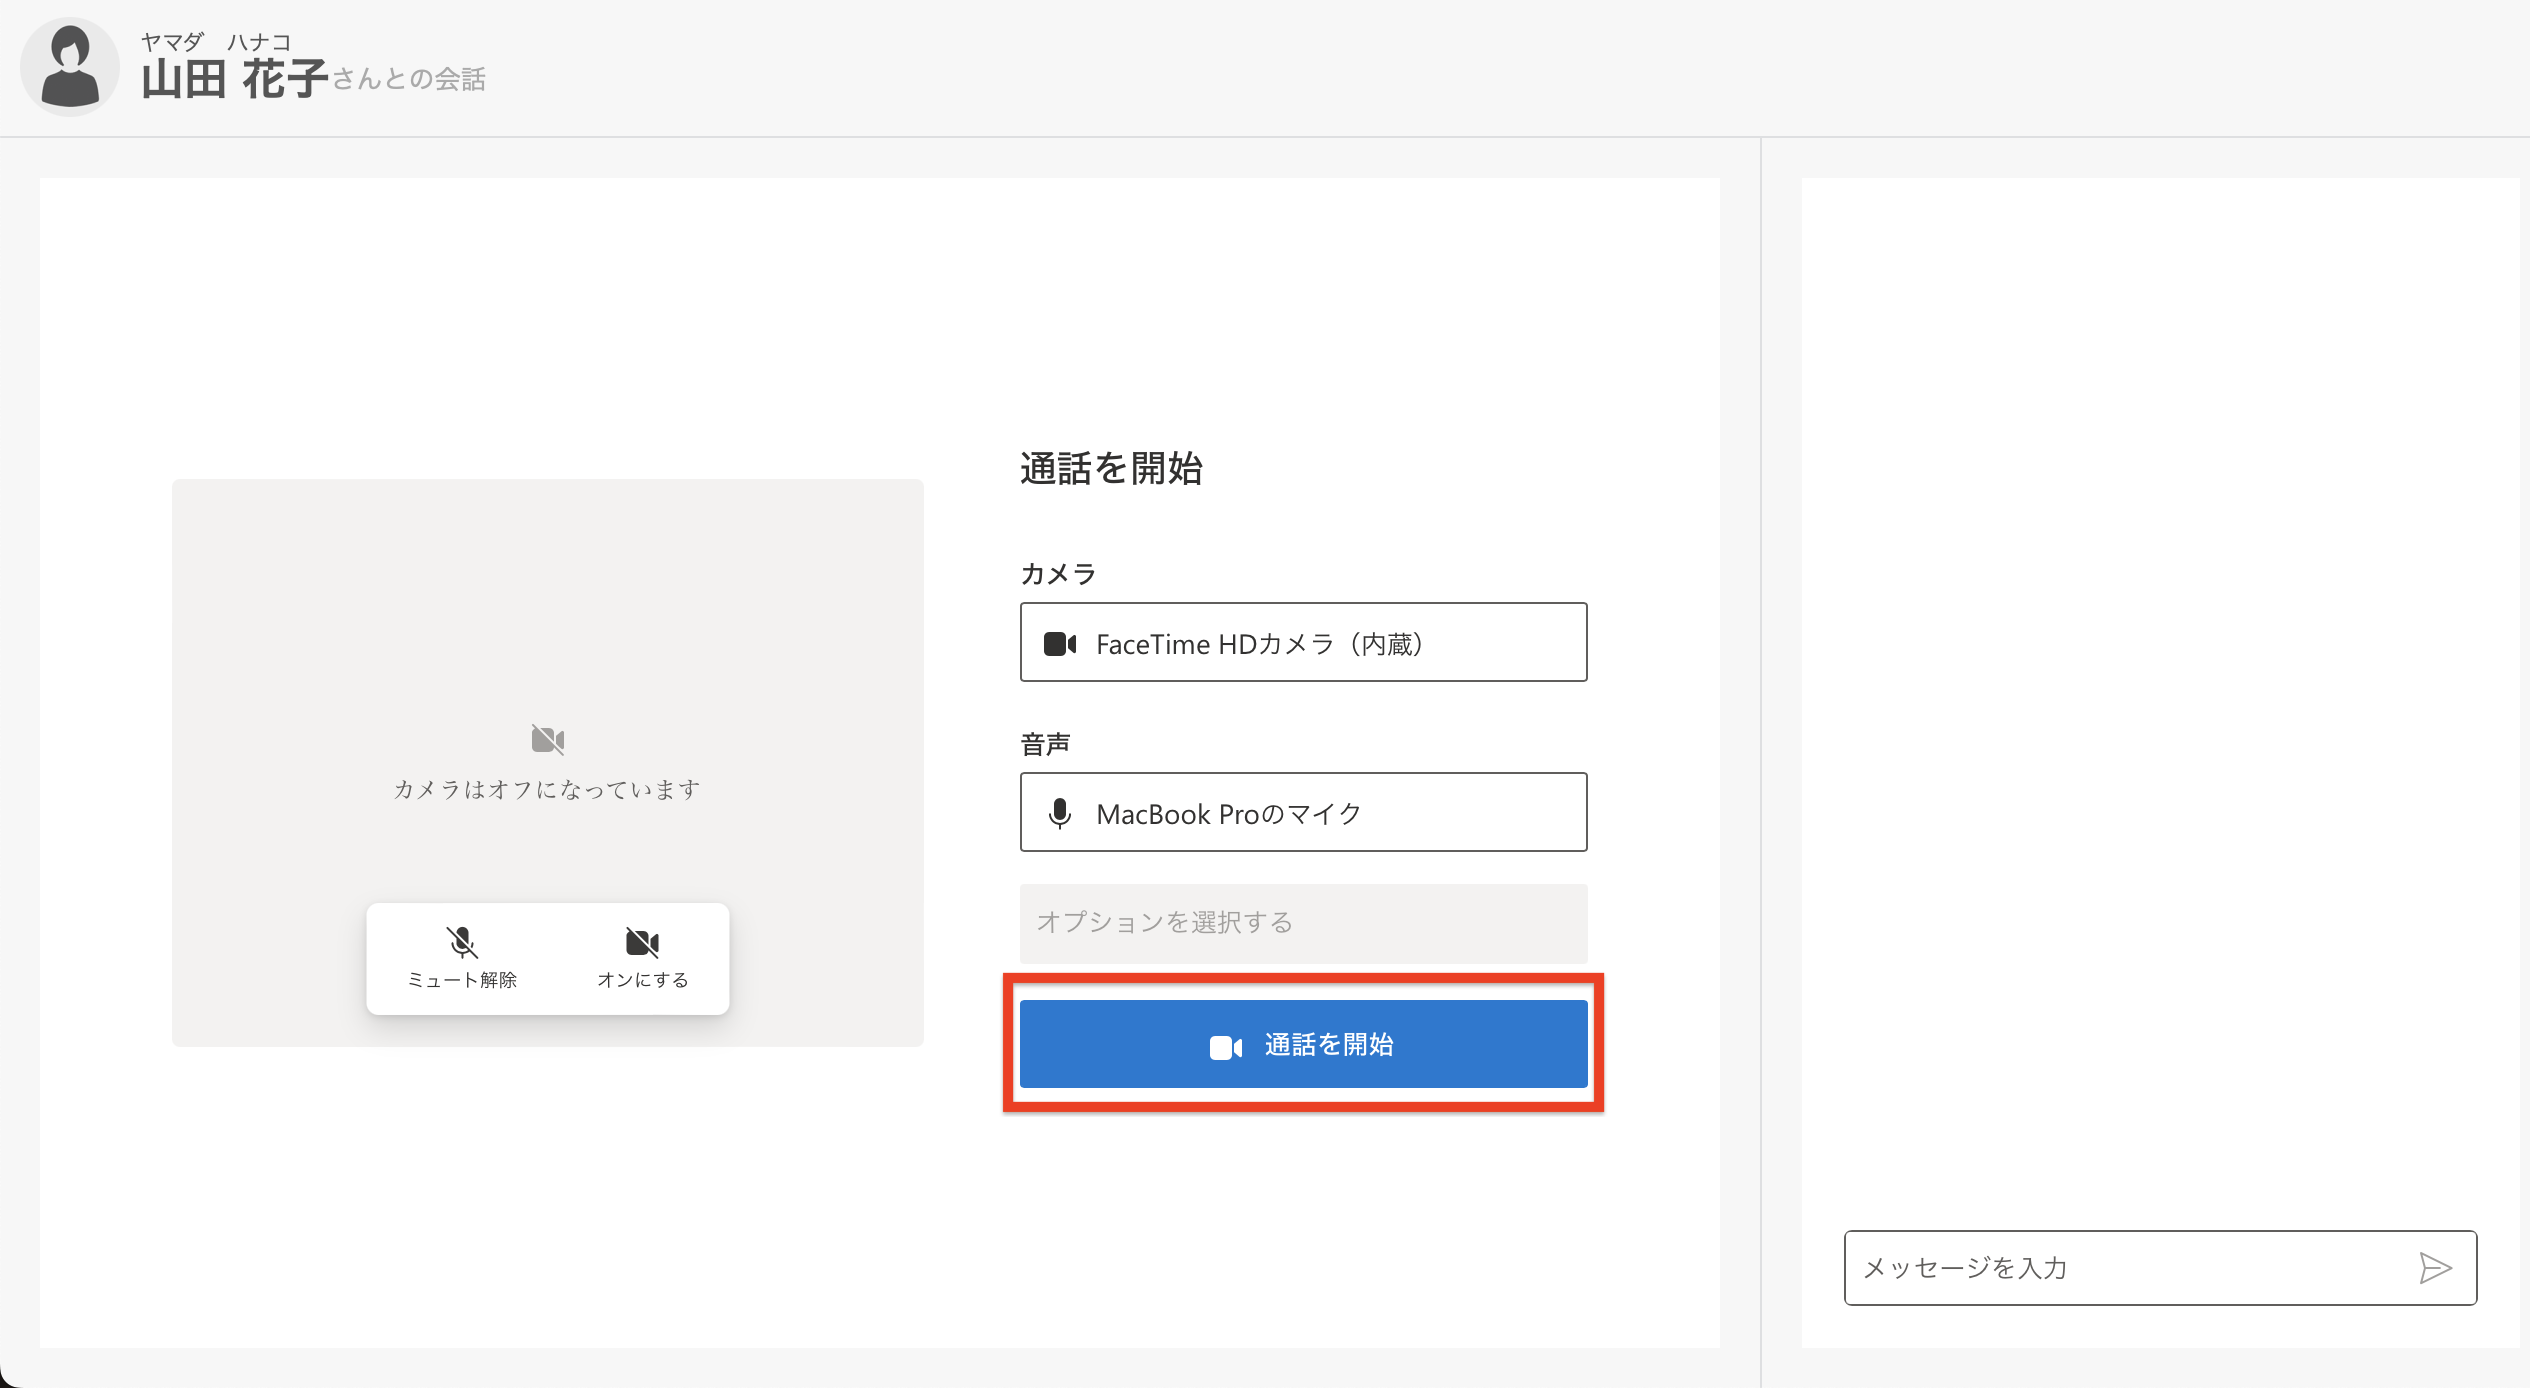Send the message with the paper plane icon
The width and height of the screenshot is (2530, 1388).
click(x=2435, y=1268)
